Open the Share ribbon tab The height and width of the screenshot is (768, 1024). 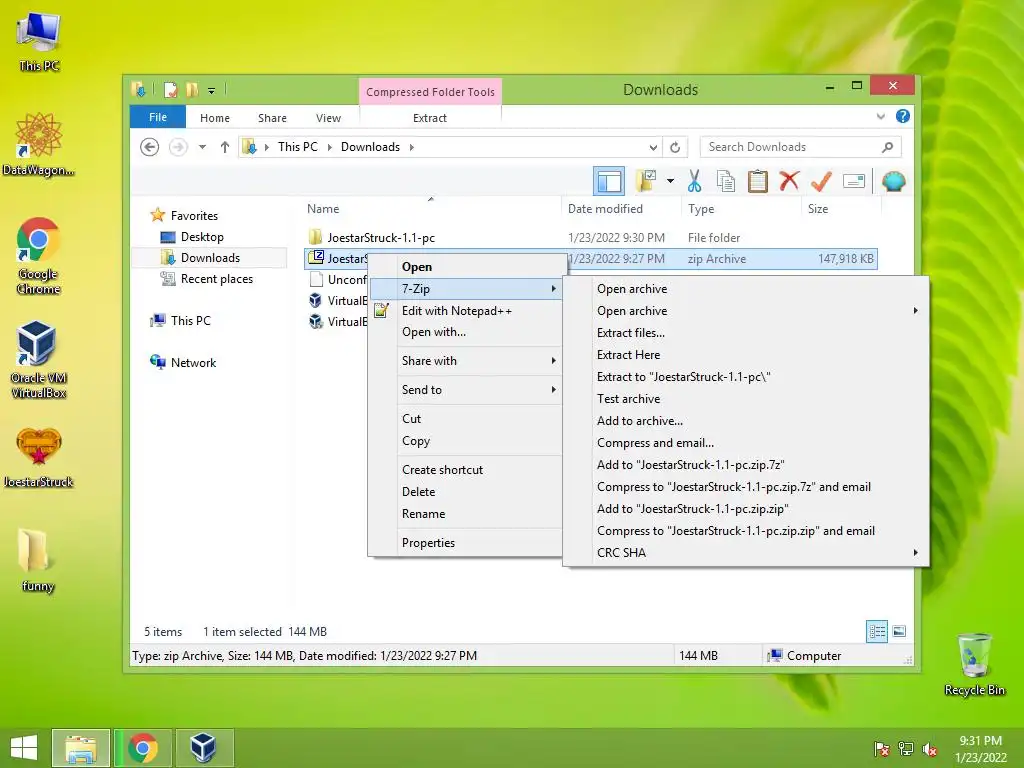pyautogui.click(x=272, y=118)
